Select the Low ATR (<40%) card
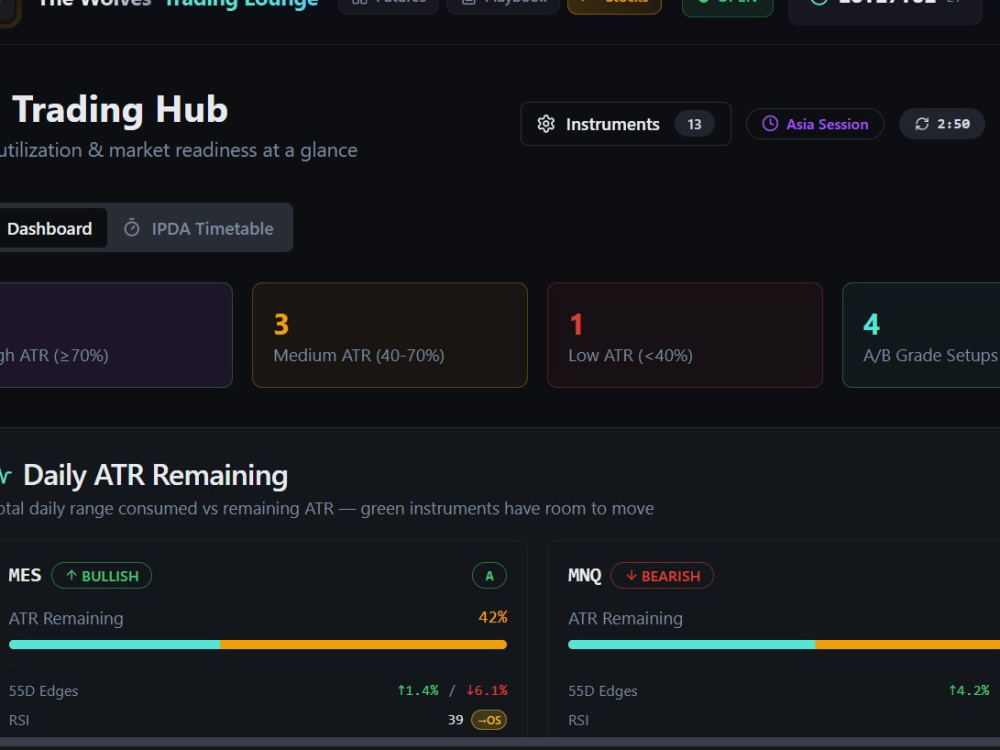Viewport: 1000px width, 750px height. point(685,335)
